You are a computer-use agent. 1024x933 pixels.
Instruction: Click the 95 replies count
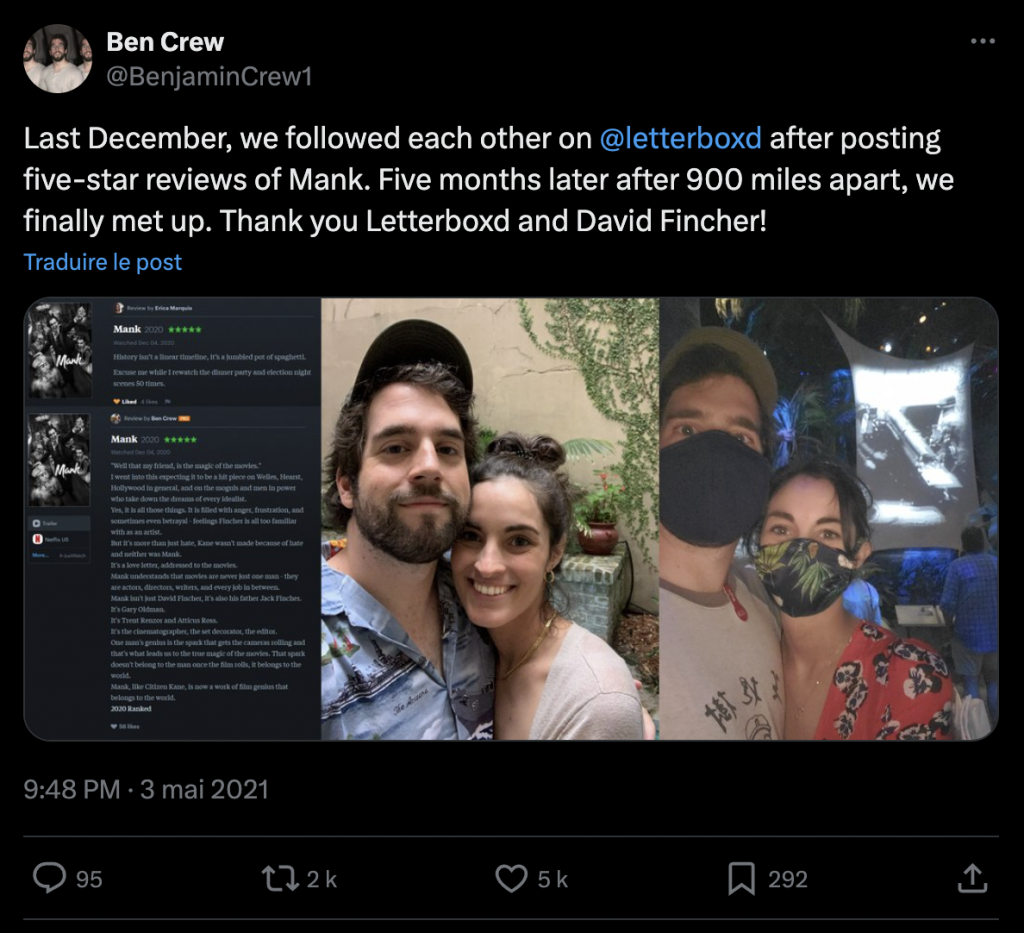tap(89, 880)
